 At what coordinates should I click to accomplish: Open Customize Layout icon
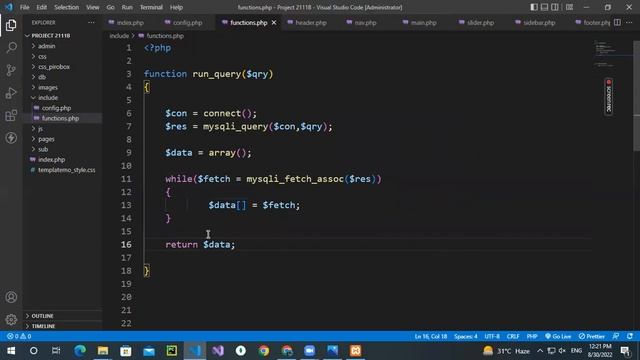(569, 7)
